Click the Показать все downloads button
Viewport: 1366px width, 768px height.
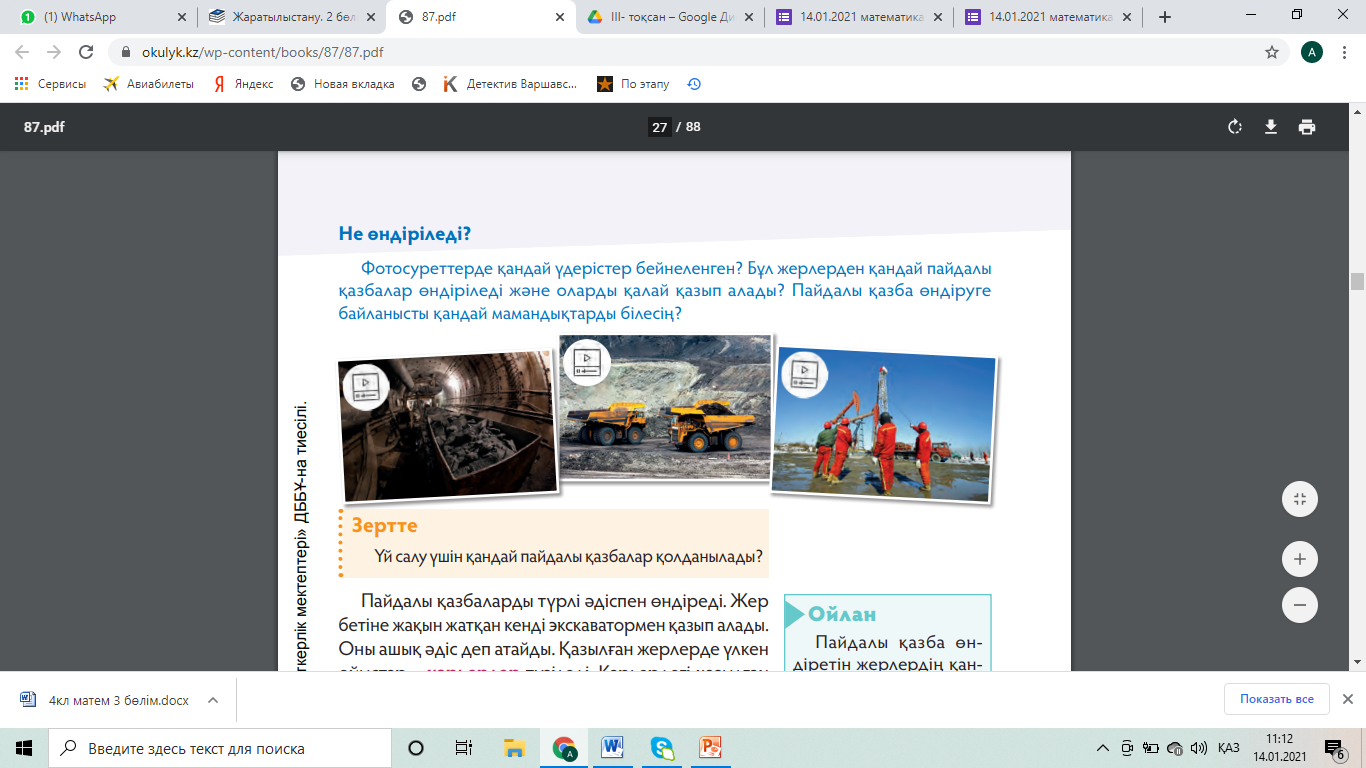click(x=1276, y=699)
